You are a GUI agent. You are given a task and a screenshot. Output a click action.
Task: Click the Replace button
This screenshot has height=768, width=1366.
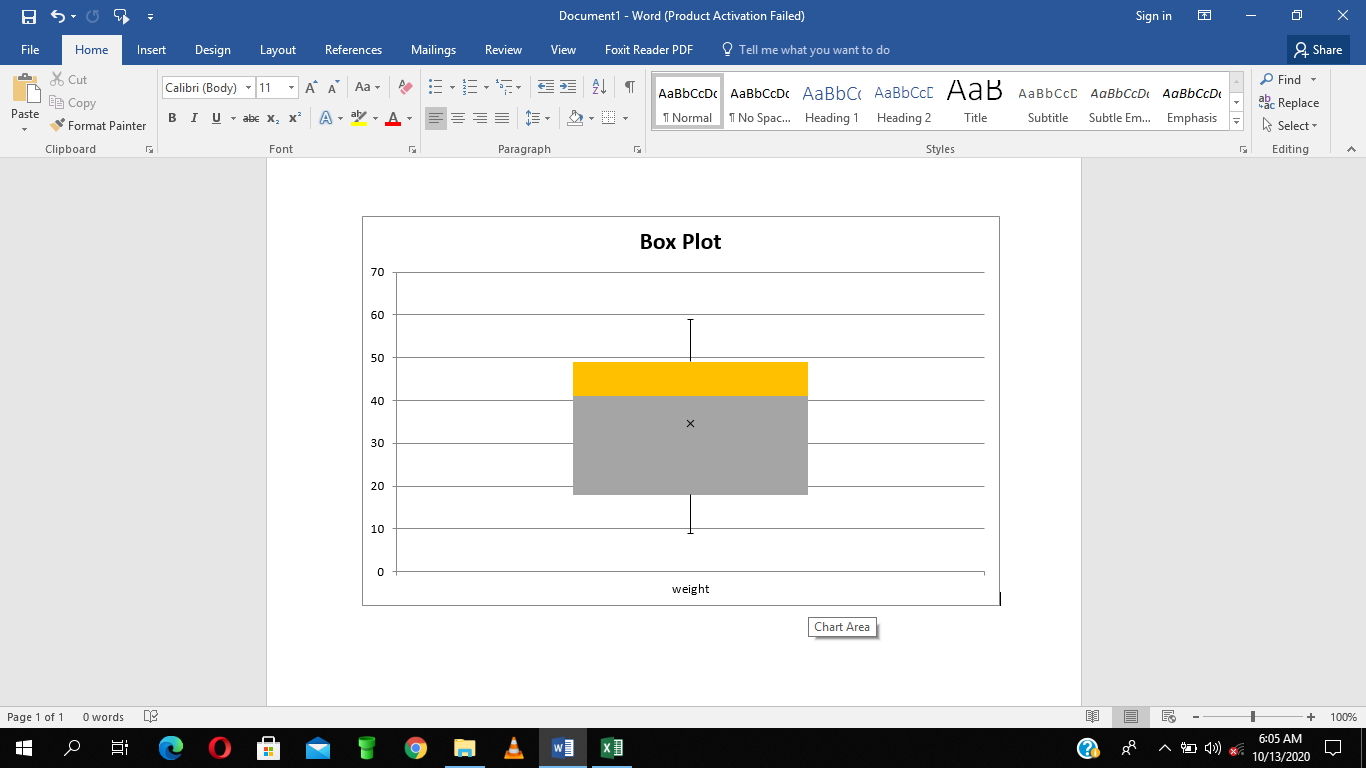point(1290,103)
